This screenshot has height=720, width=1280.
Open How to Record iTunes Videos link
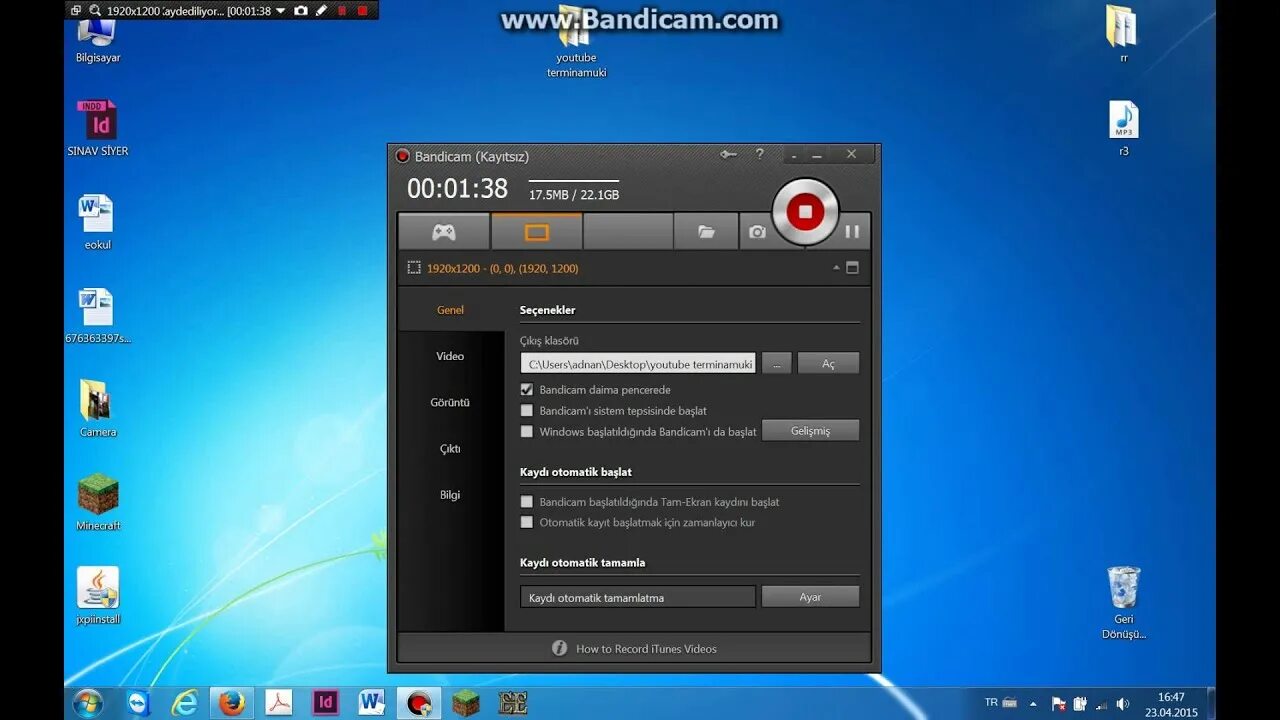(x=646, y=649)
